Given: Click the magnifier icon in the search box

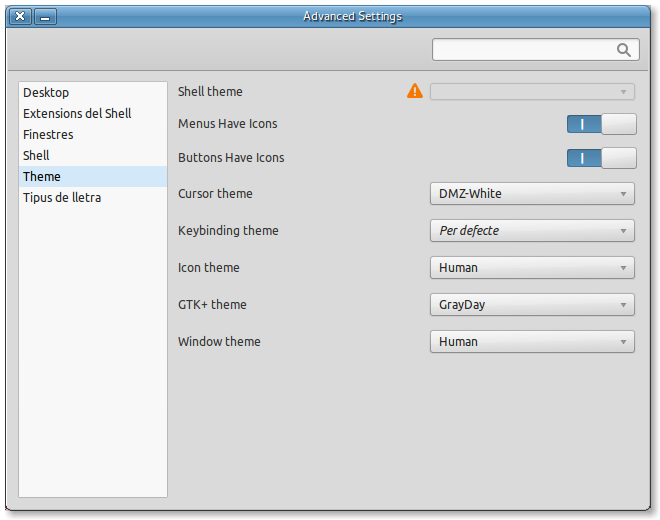Looking at the screenshot, I should coord(624,50).
